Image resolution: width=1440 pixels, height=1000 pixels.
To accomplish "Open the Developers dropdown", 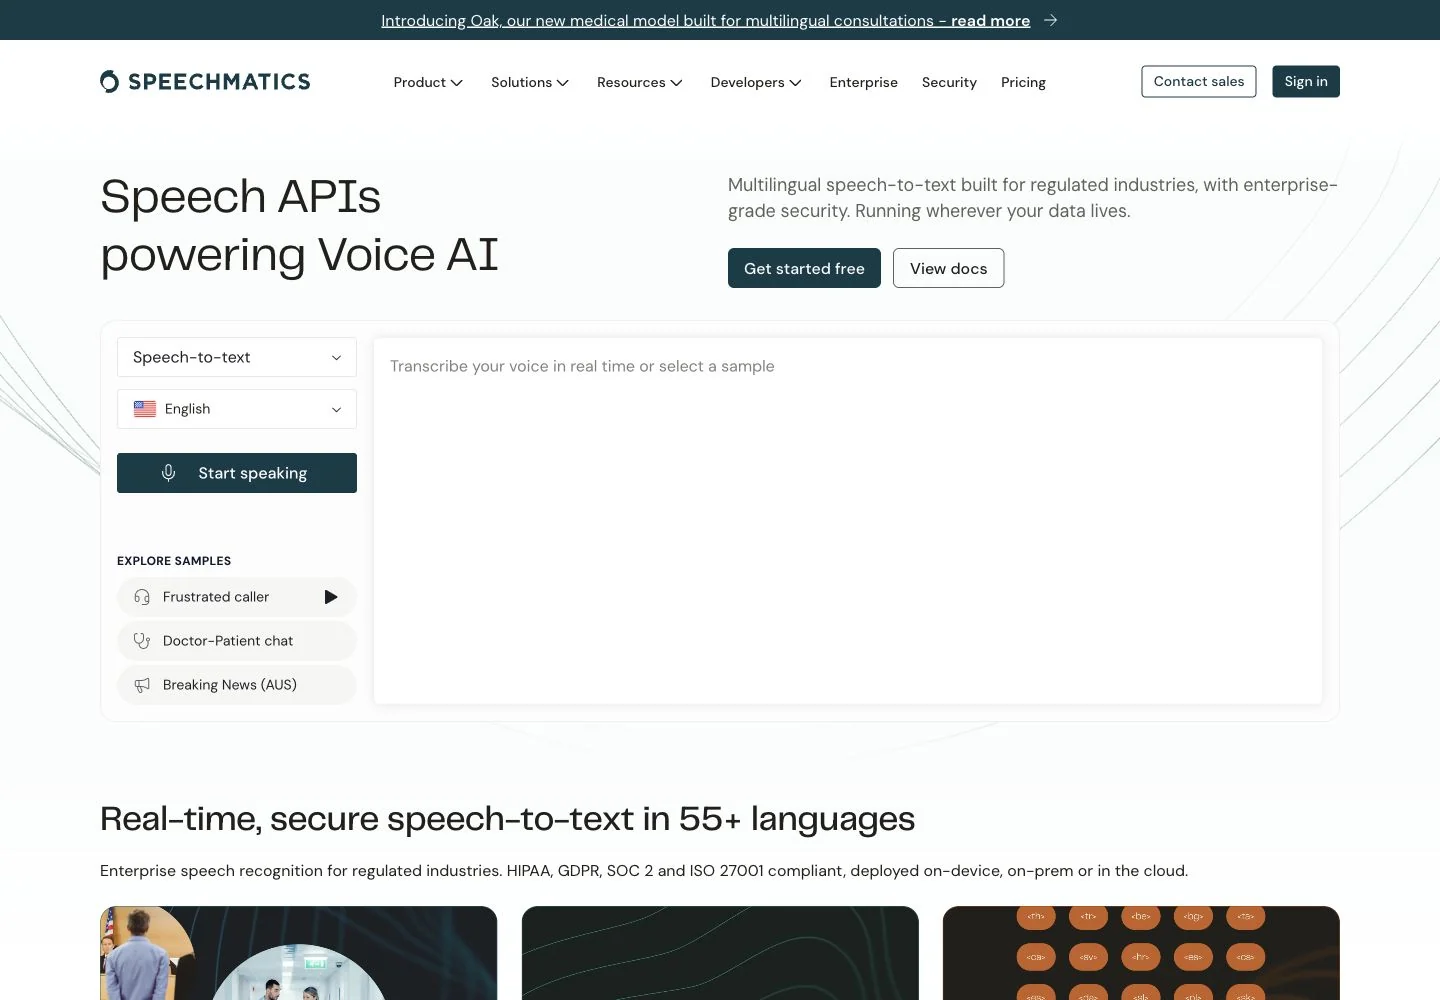I will pos(756,82).
